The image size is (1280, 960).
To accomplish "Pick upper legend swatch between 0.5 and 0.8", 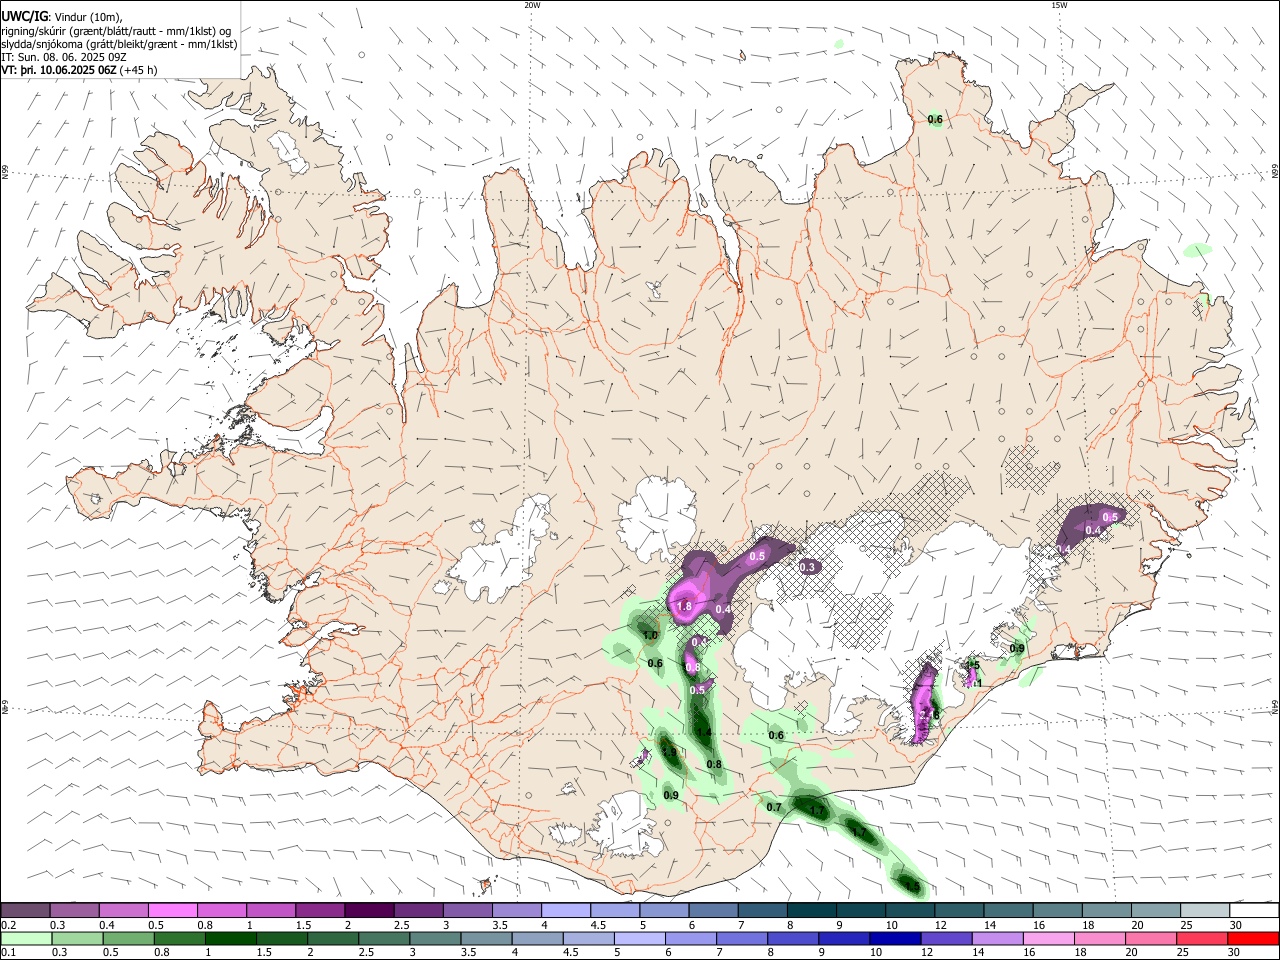I will point(172,910).
